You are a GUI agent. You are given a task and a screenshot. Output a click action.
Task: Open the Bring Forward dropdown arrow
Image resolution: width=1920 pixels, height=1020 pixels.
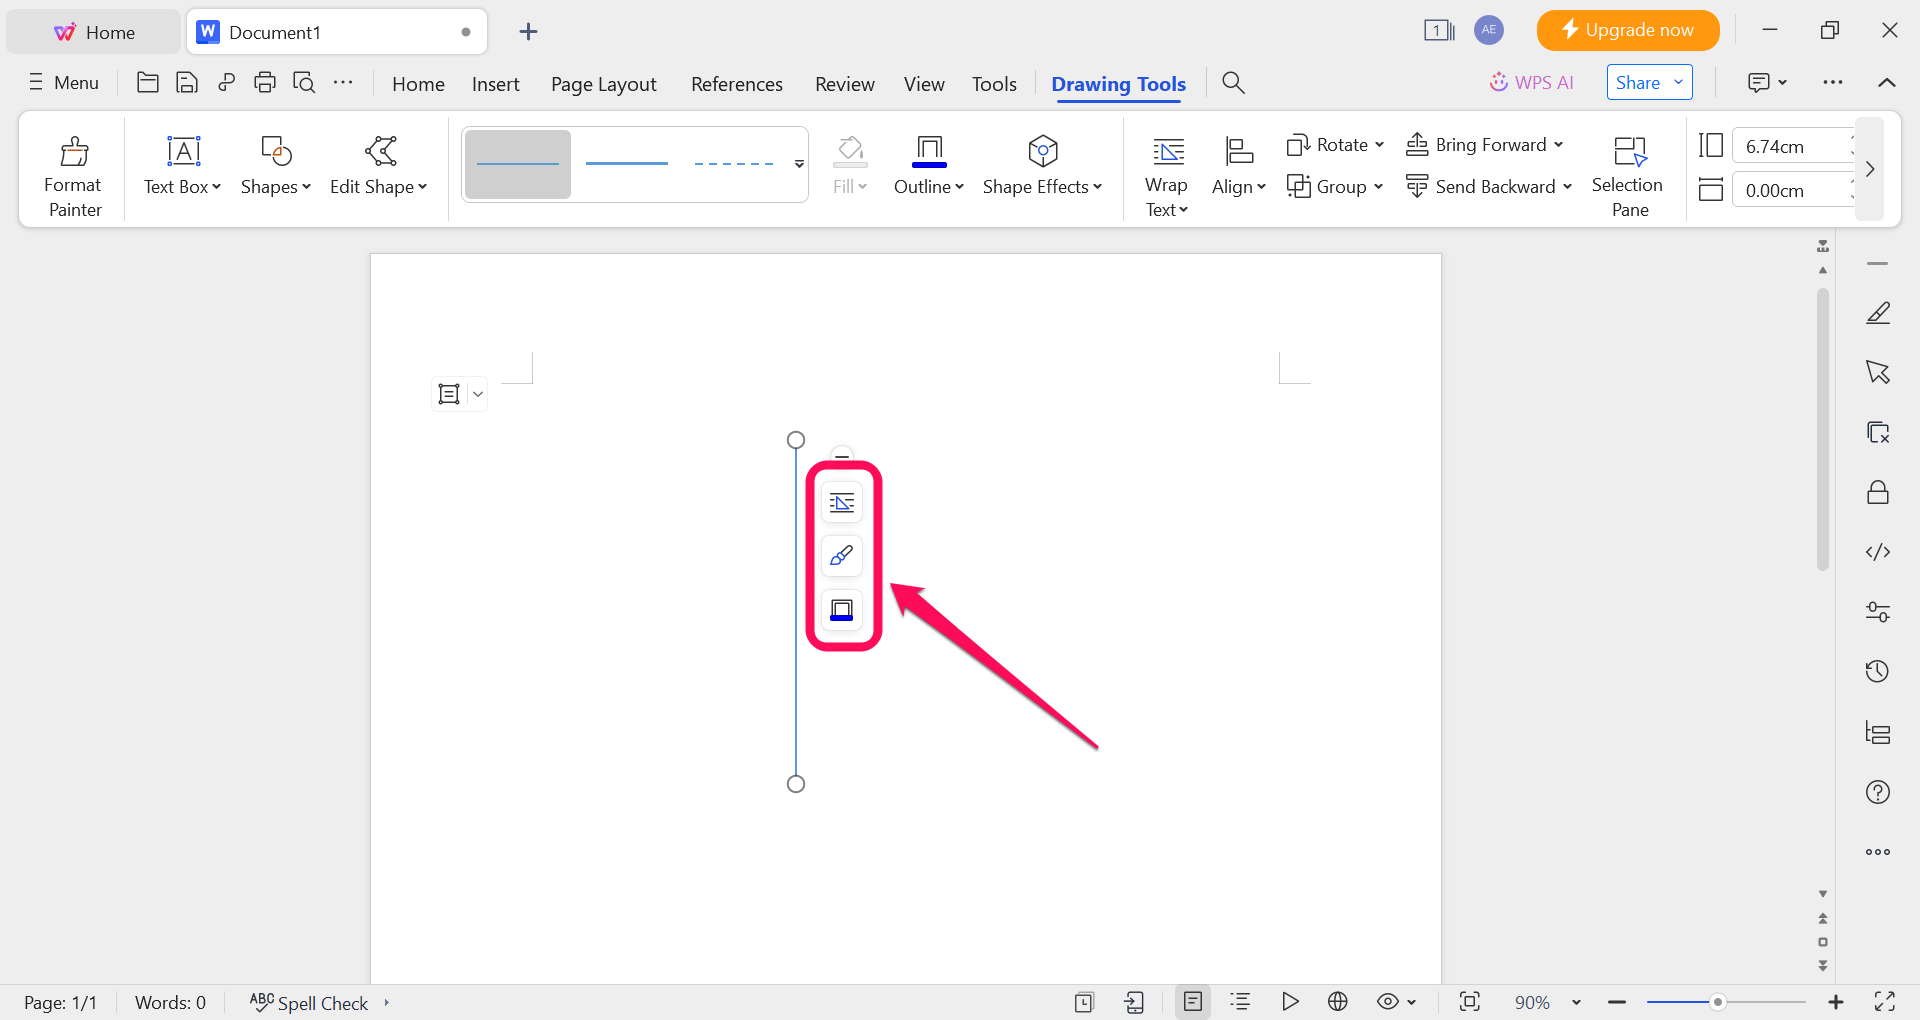tap(1558, 145)
